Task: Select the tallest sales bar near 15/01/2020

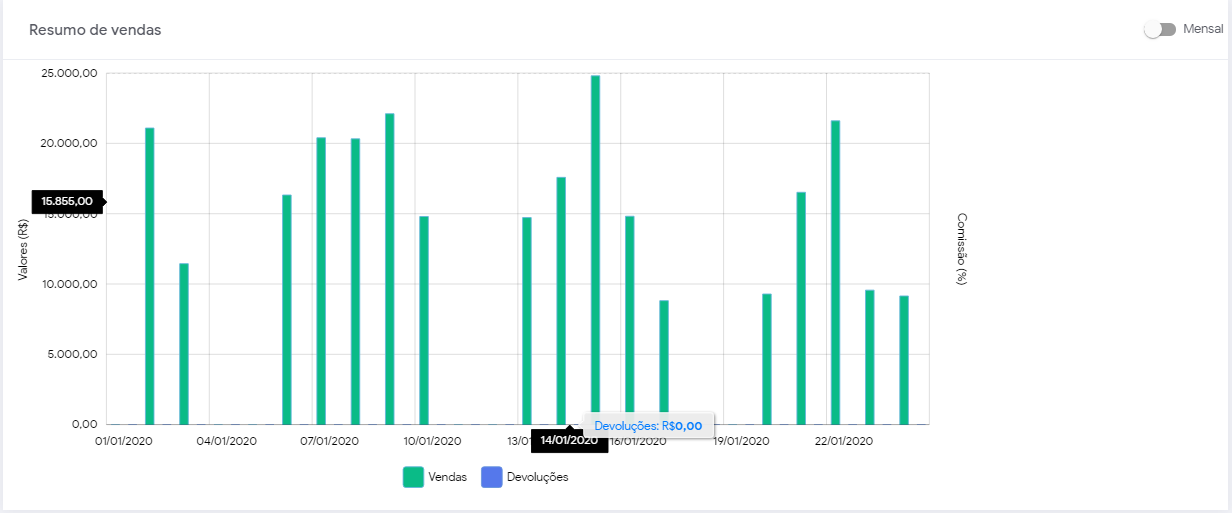Action: (x=595, y=250)
